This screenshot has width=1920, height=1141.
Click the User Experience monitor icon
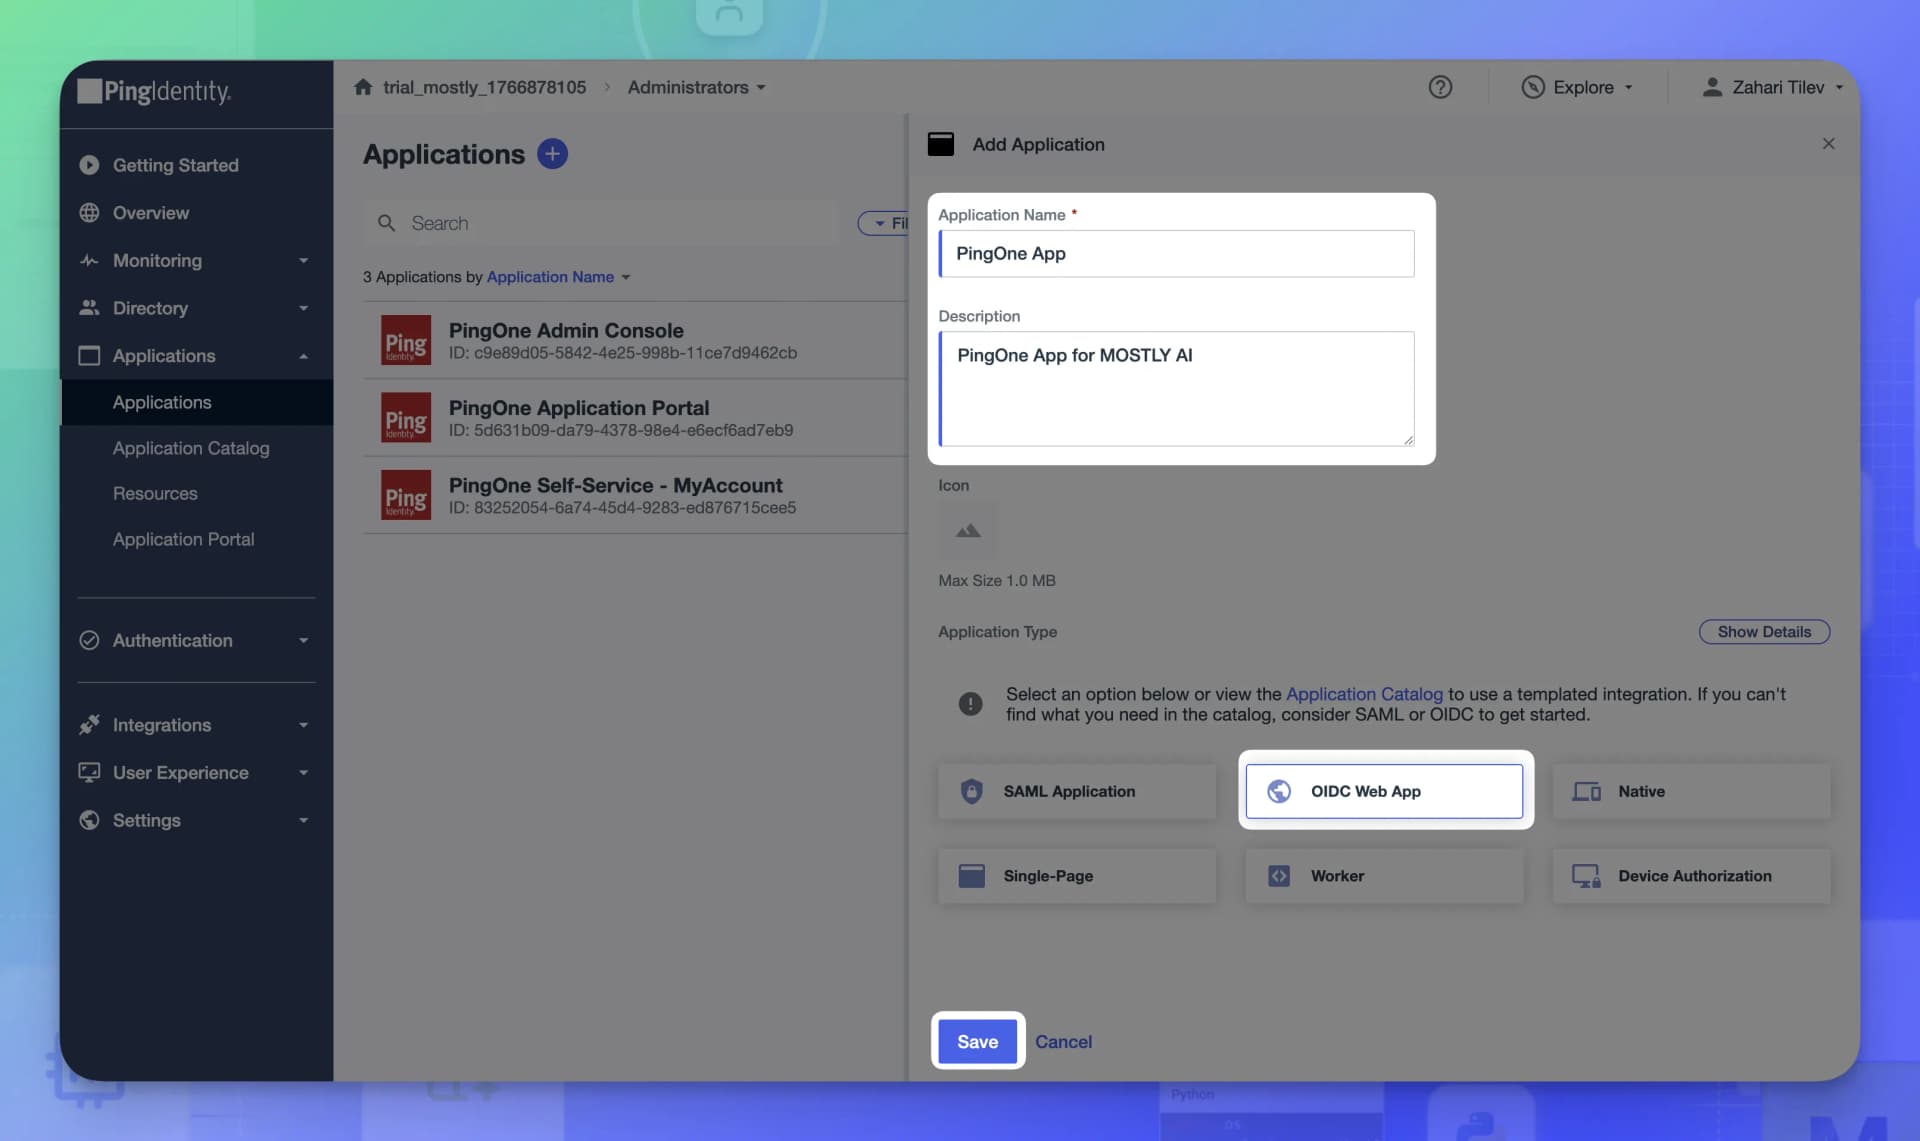click(89, 772)
